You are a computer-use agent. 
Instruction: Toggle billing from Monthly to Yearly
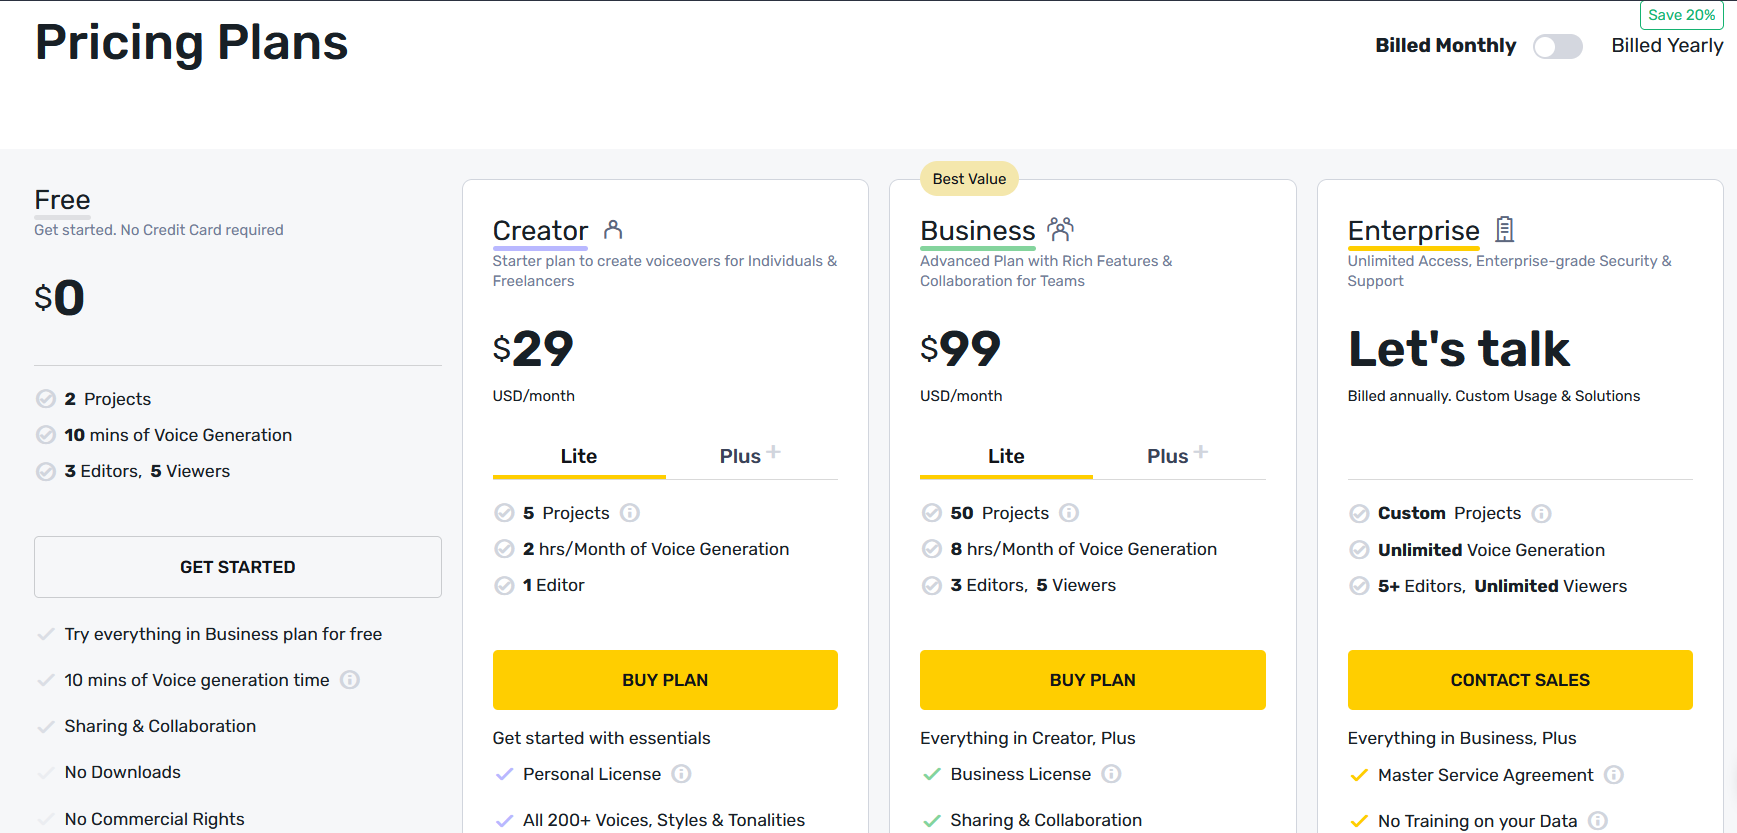1557,46
